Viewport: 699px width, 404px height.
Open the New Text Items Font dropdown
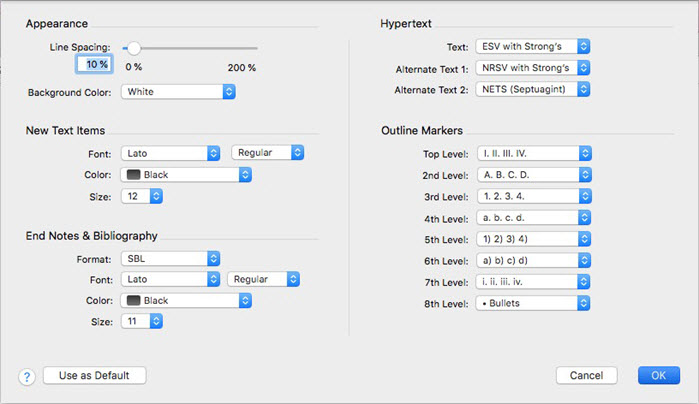170,153
